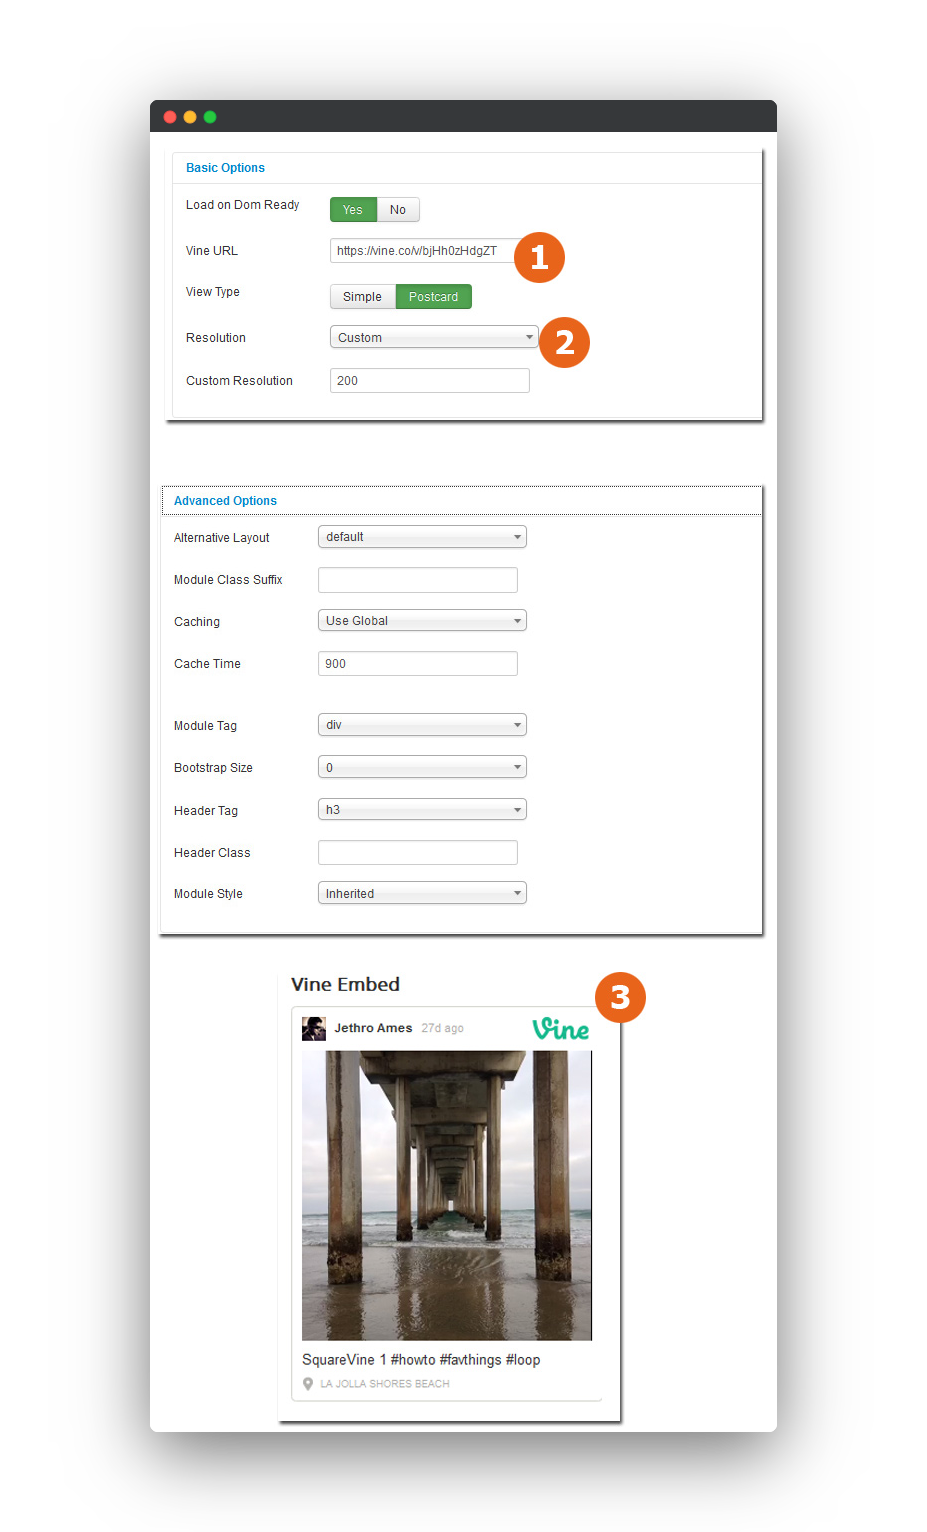
Task: Click the Bootstrap Size label
Action: click(x=213, y=768)
